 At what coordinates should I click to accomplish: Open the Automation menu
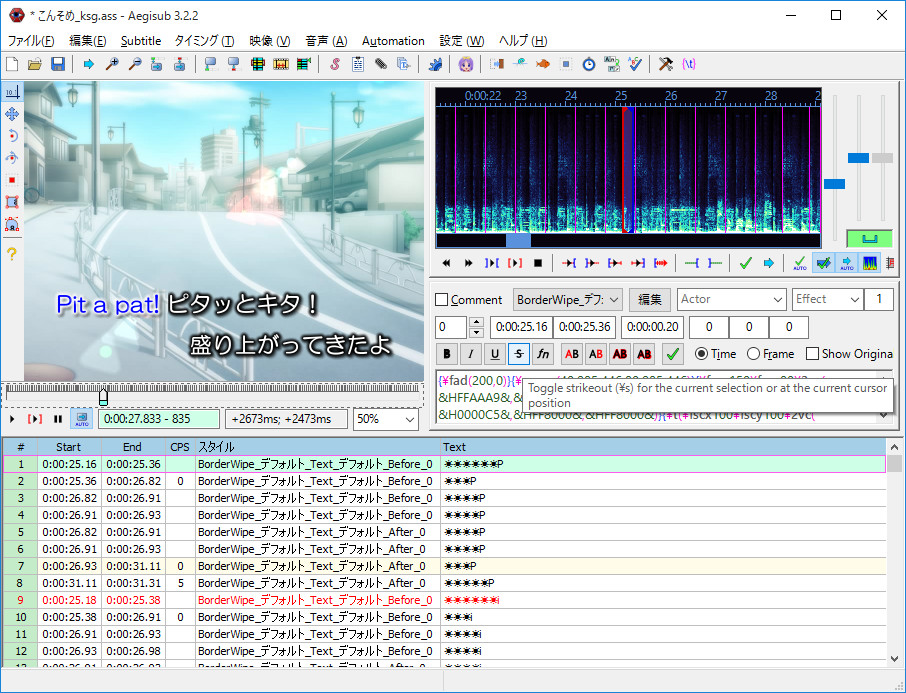393,41
